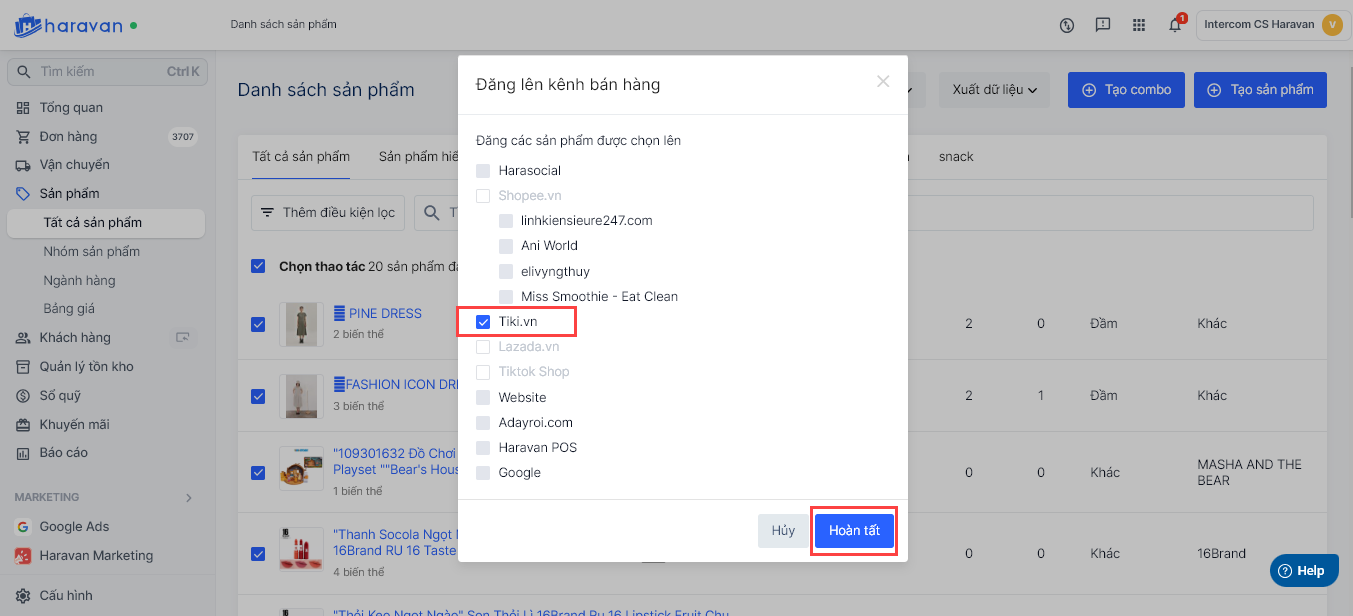The height and width of the screenshot is (616, 1353).
Task: Click the notification bell icon
Action: (x=1175, y=25)
